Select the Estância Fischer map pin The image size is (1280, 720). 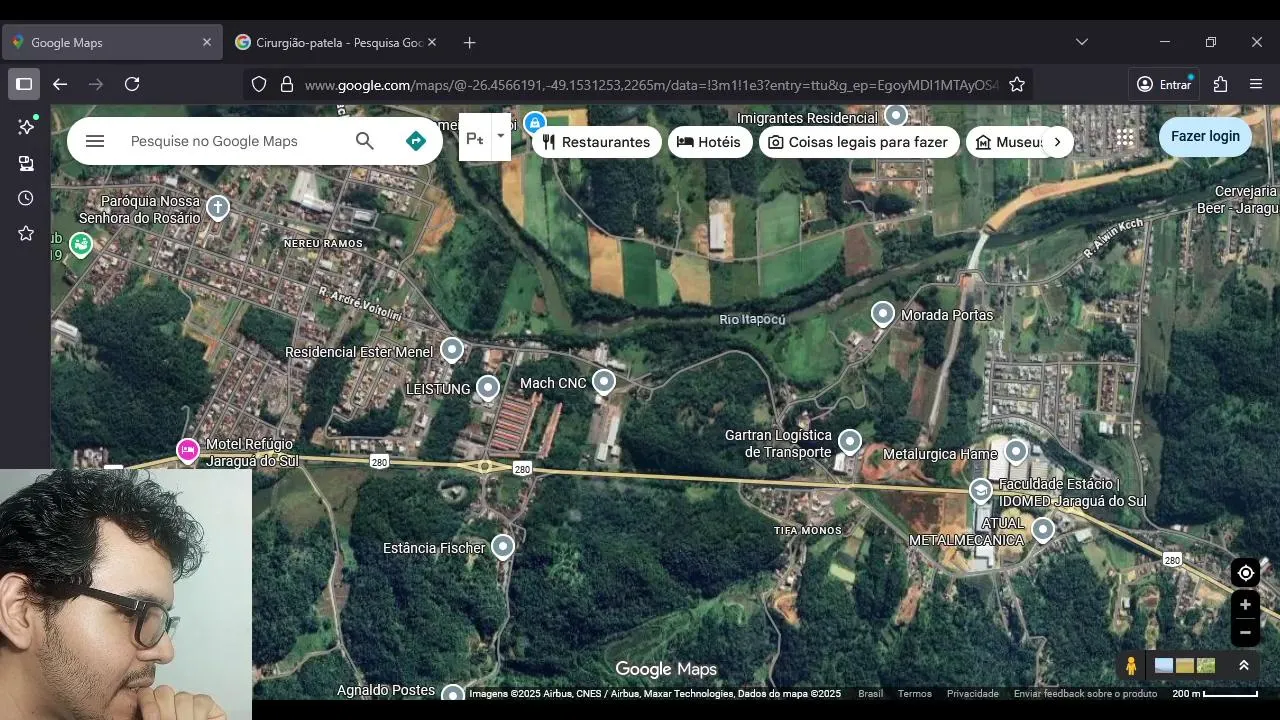[x=503, y=546]
